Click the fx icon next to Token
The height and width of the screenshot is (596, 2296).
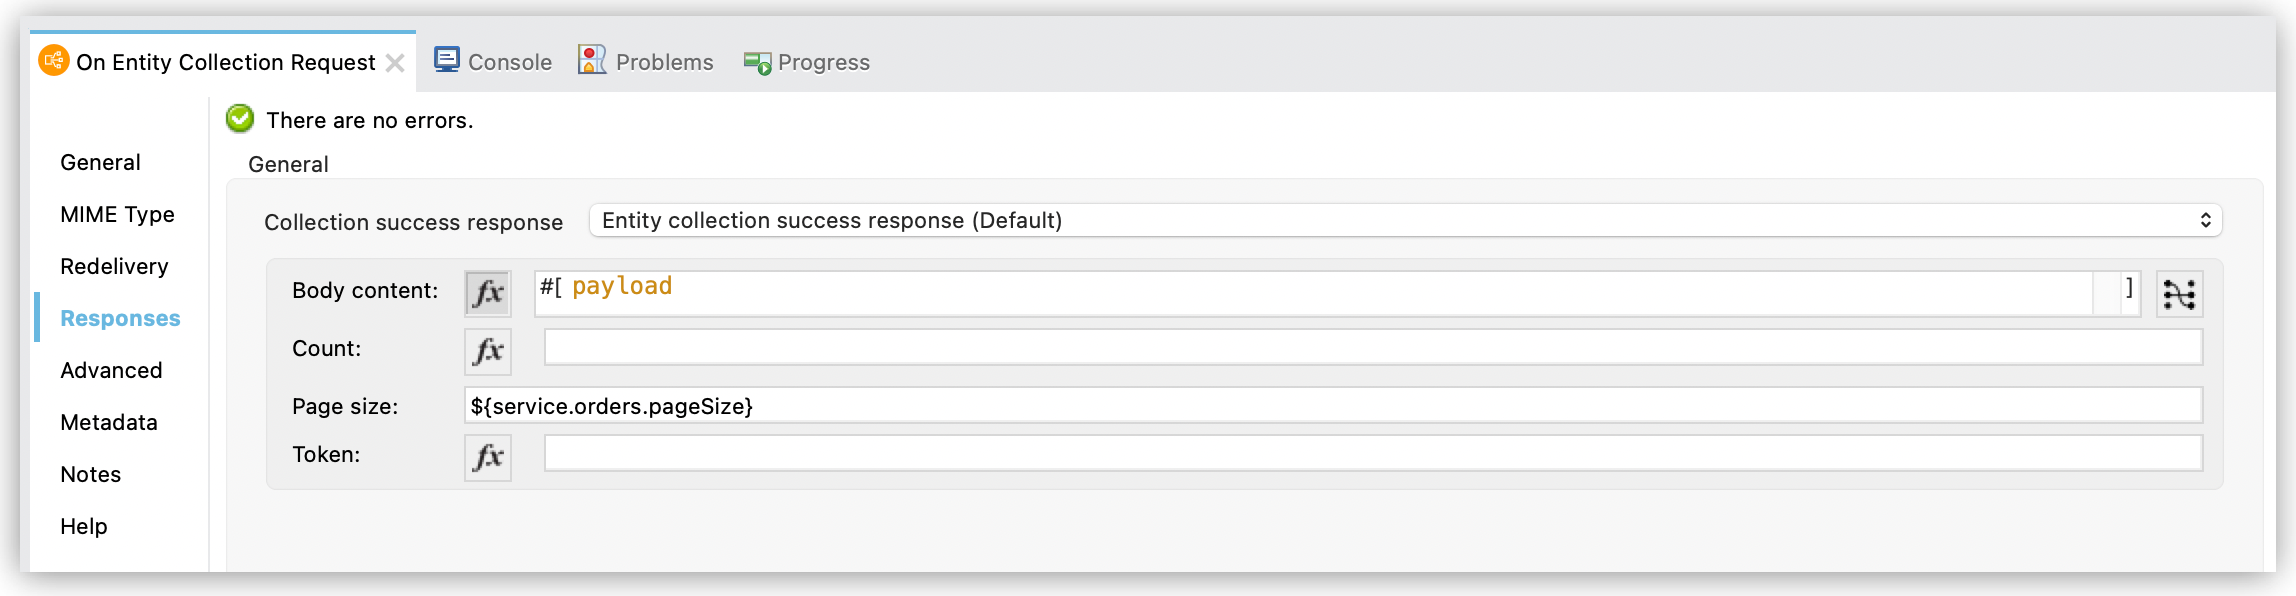(x=487, y=457)
